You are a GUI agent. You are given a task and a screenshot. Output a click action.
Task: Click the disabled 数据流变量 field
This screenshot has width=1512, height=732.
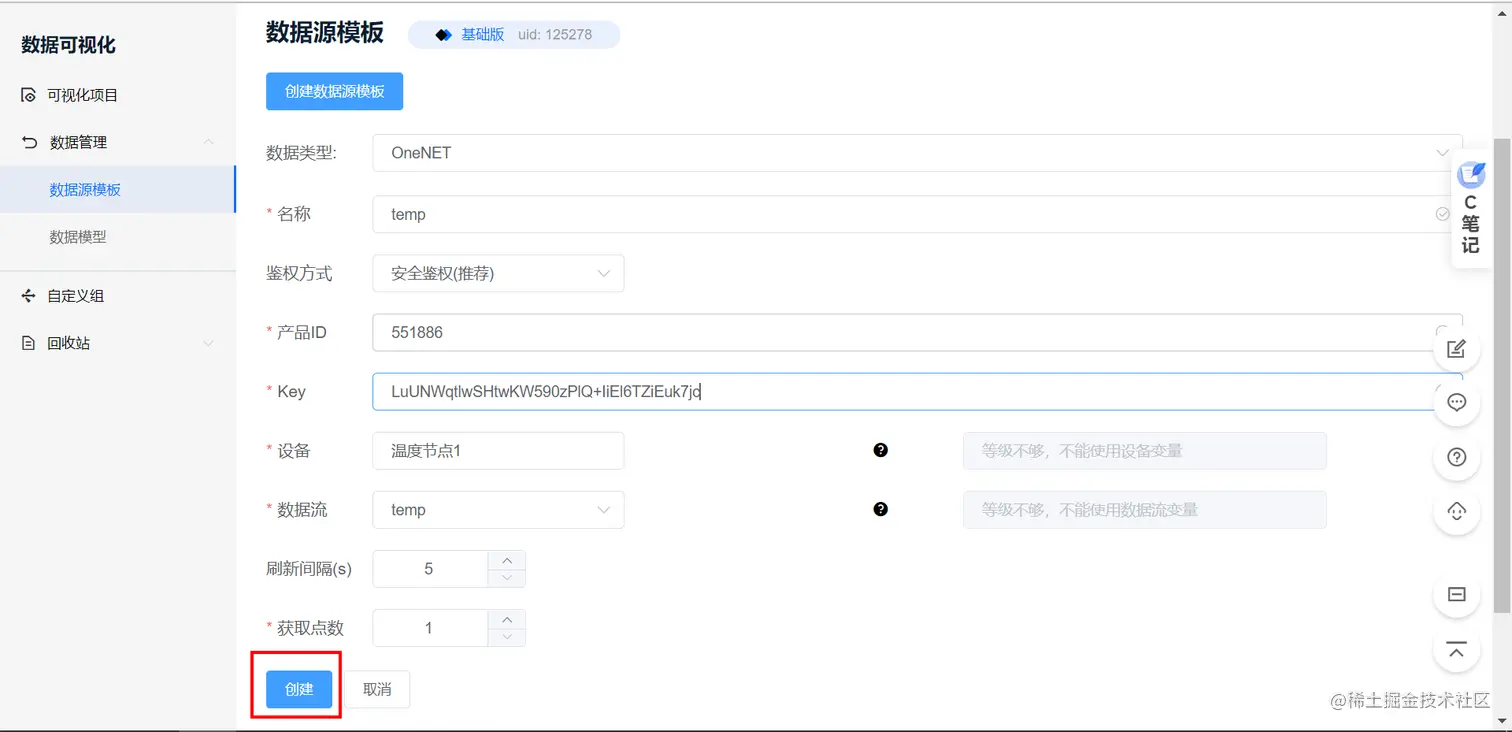[1145, 510]
